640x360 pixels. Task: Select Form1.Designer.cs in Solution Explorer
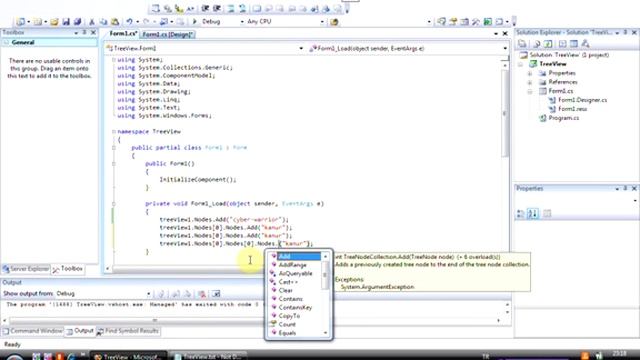coord(582,100)
